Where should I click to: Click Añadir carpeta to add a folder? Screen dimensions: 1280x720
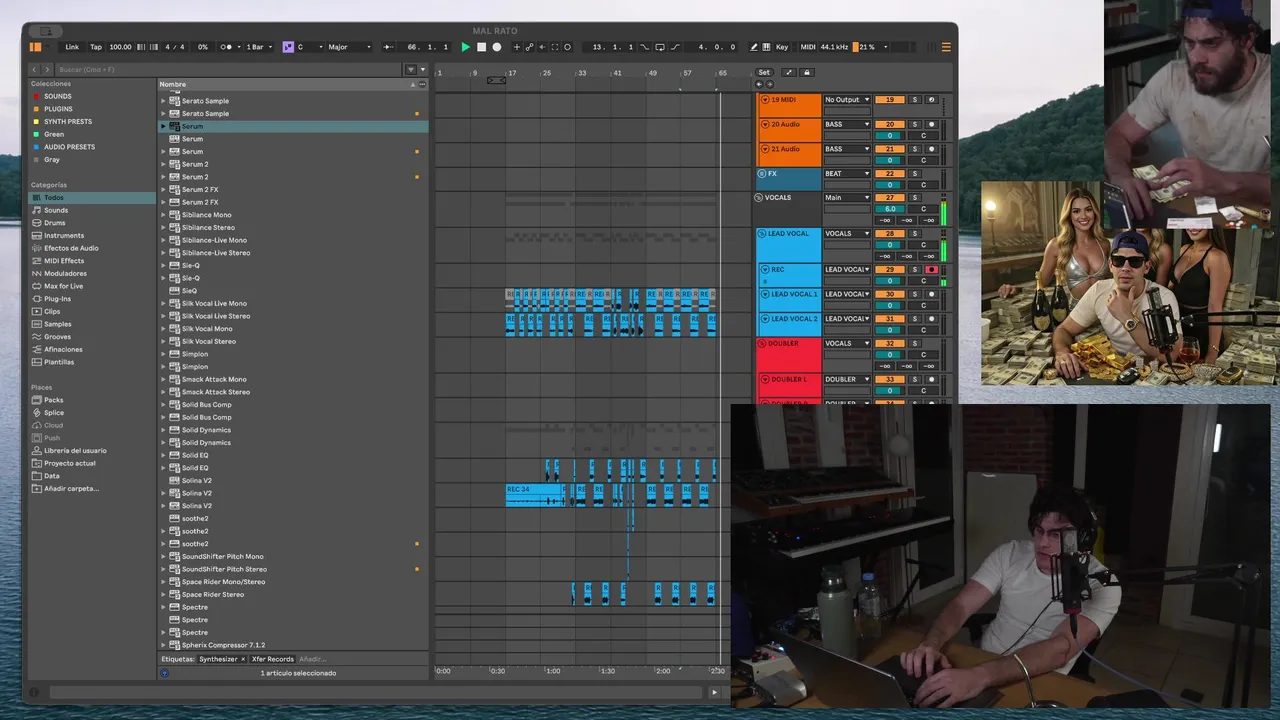pyautogui.click(x=71, y=489)
